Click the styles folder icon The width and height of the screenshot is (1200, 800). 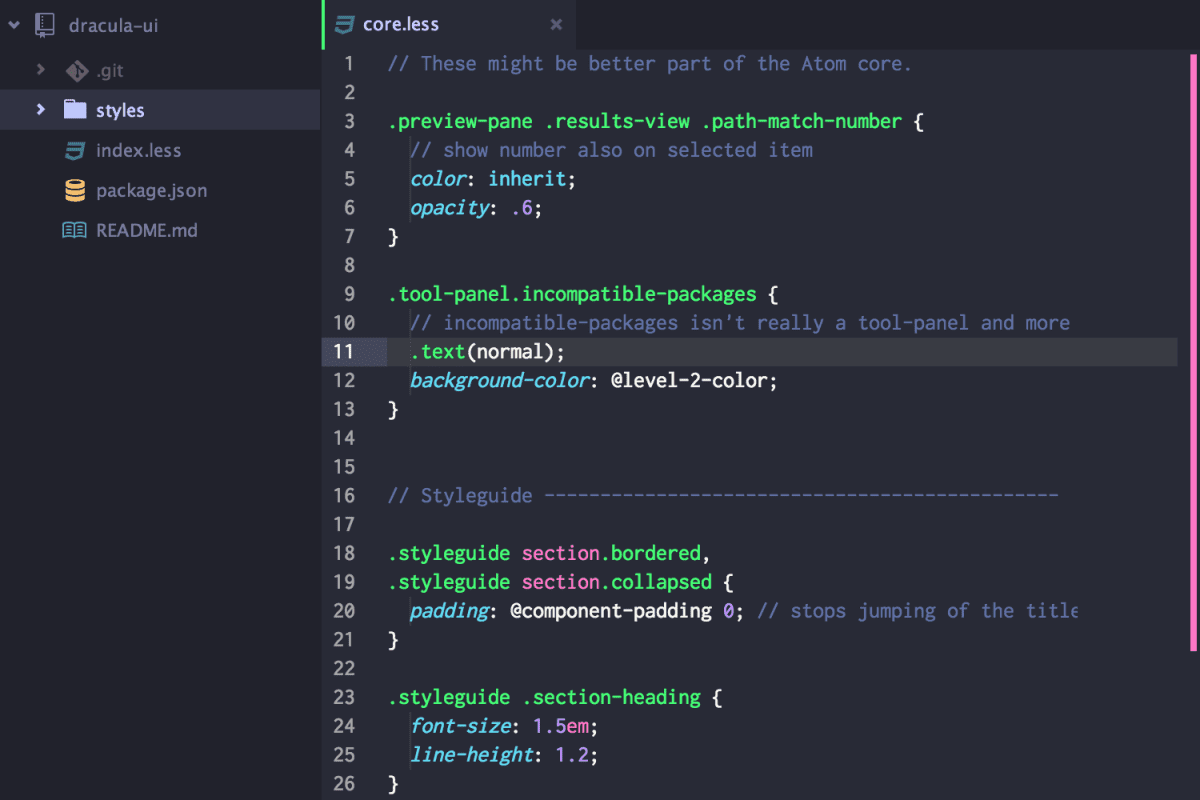pyautogui.click(x=75, y=110)
